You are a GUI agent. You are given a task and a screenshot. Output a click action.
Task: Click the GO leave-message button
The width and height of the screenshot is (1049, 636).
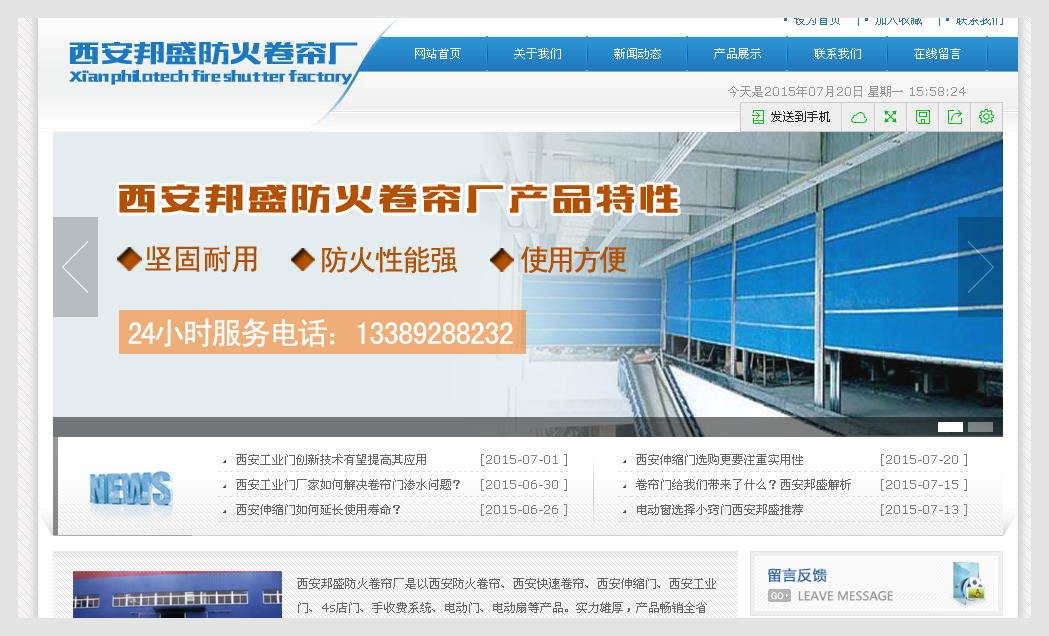pos(781,595)
